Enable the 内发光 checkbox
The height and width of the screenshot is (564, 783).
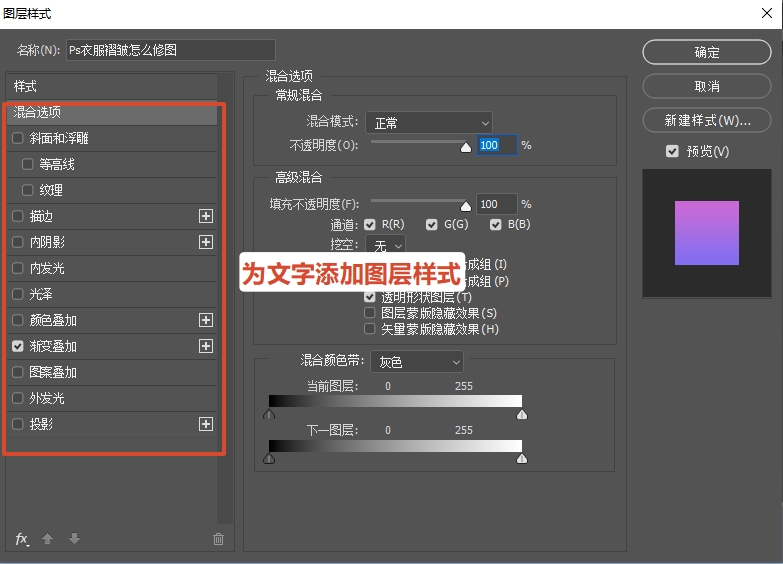point(18,268)
